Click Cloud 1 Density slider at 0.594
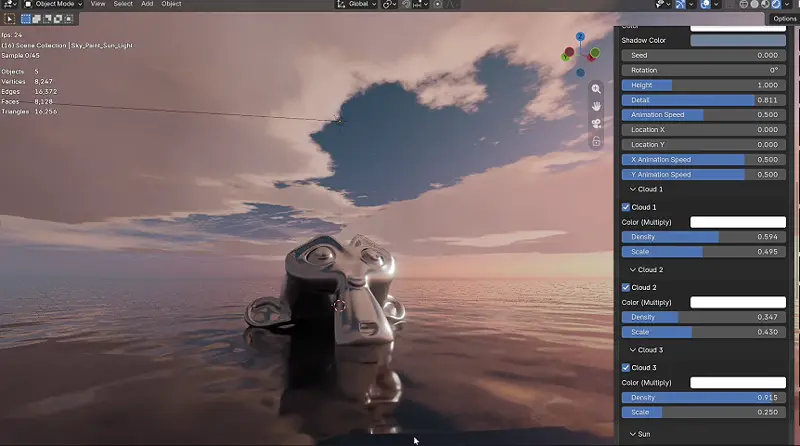Screen dimensions: 800x446 704,237
